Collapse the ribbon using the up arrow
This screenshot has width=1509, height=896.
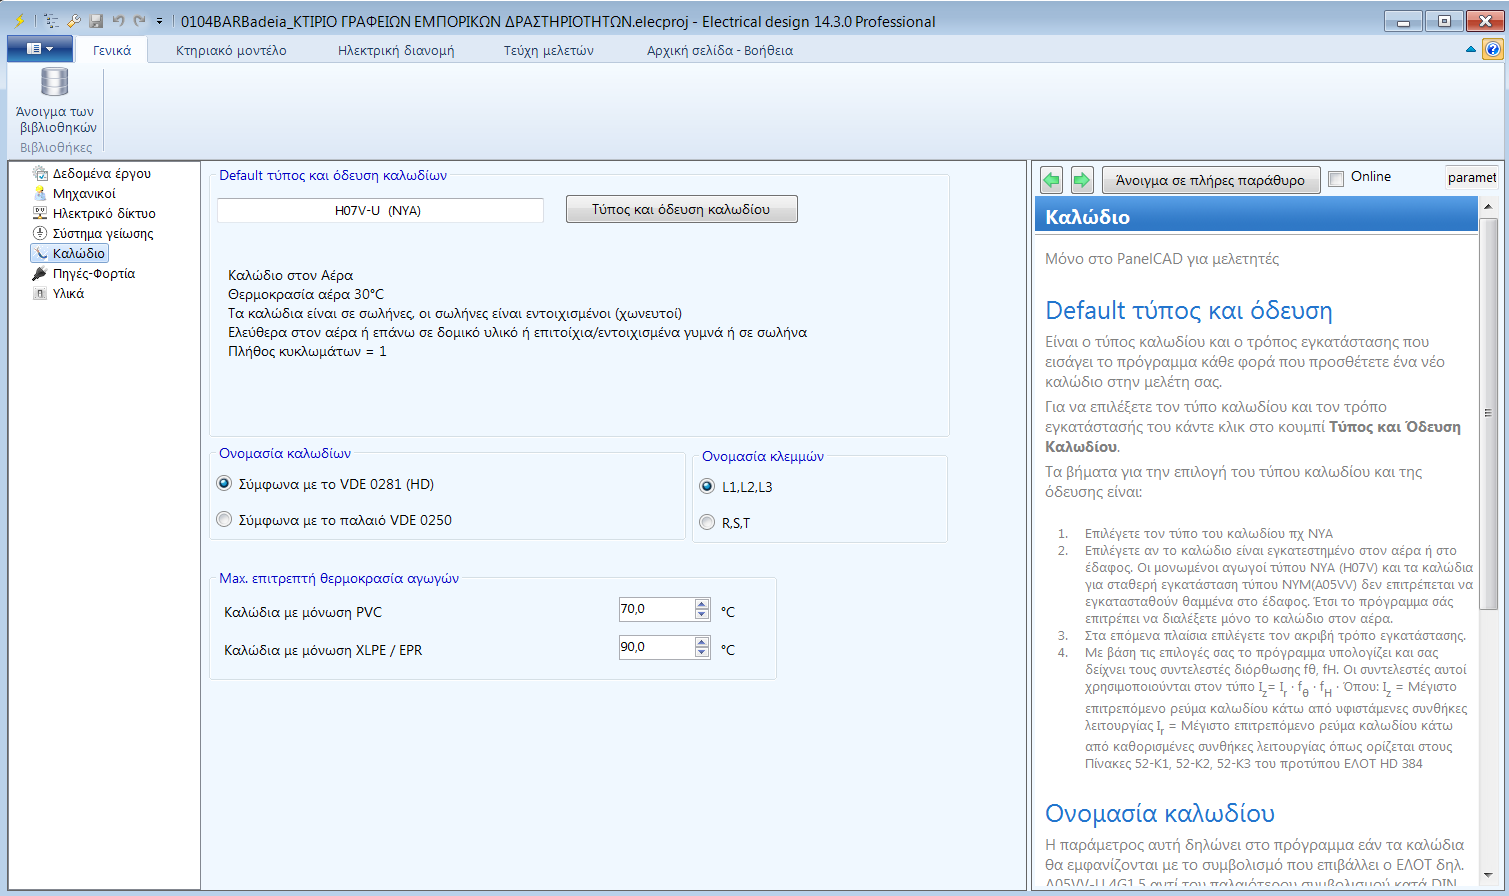(x=1470, y=49)
